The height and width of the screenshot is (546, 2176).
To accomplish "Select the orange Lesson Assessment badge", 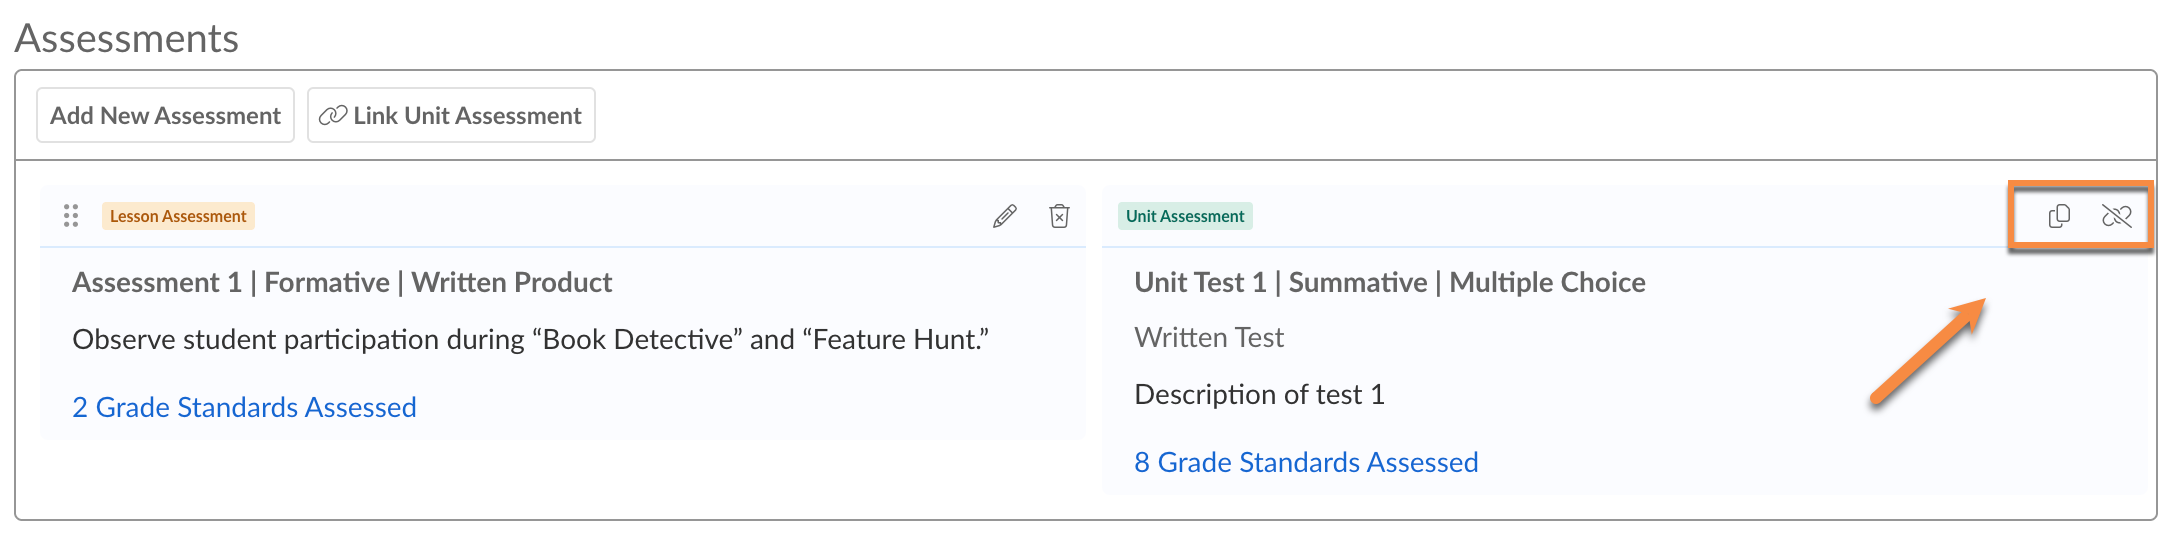I will (178, 216).
